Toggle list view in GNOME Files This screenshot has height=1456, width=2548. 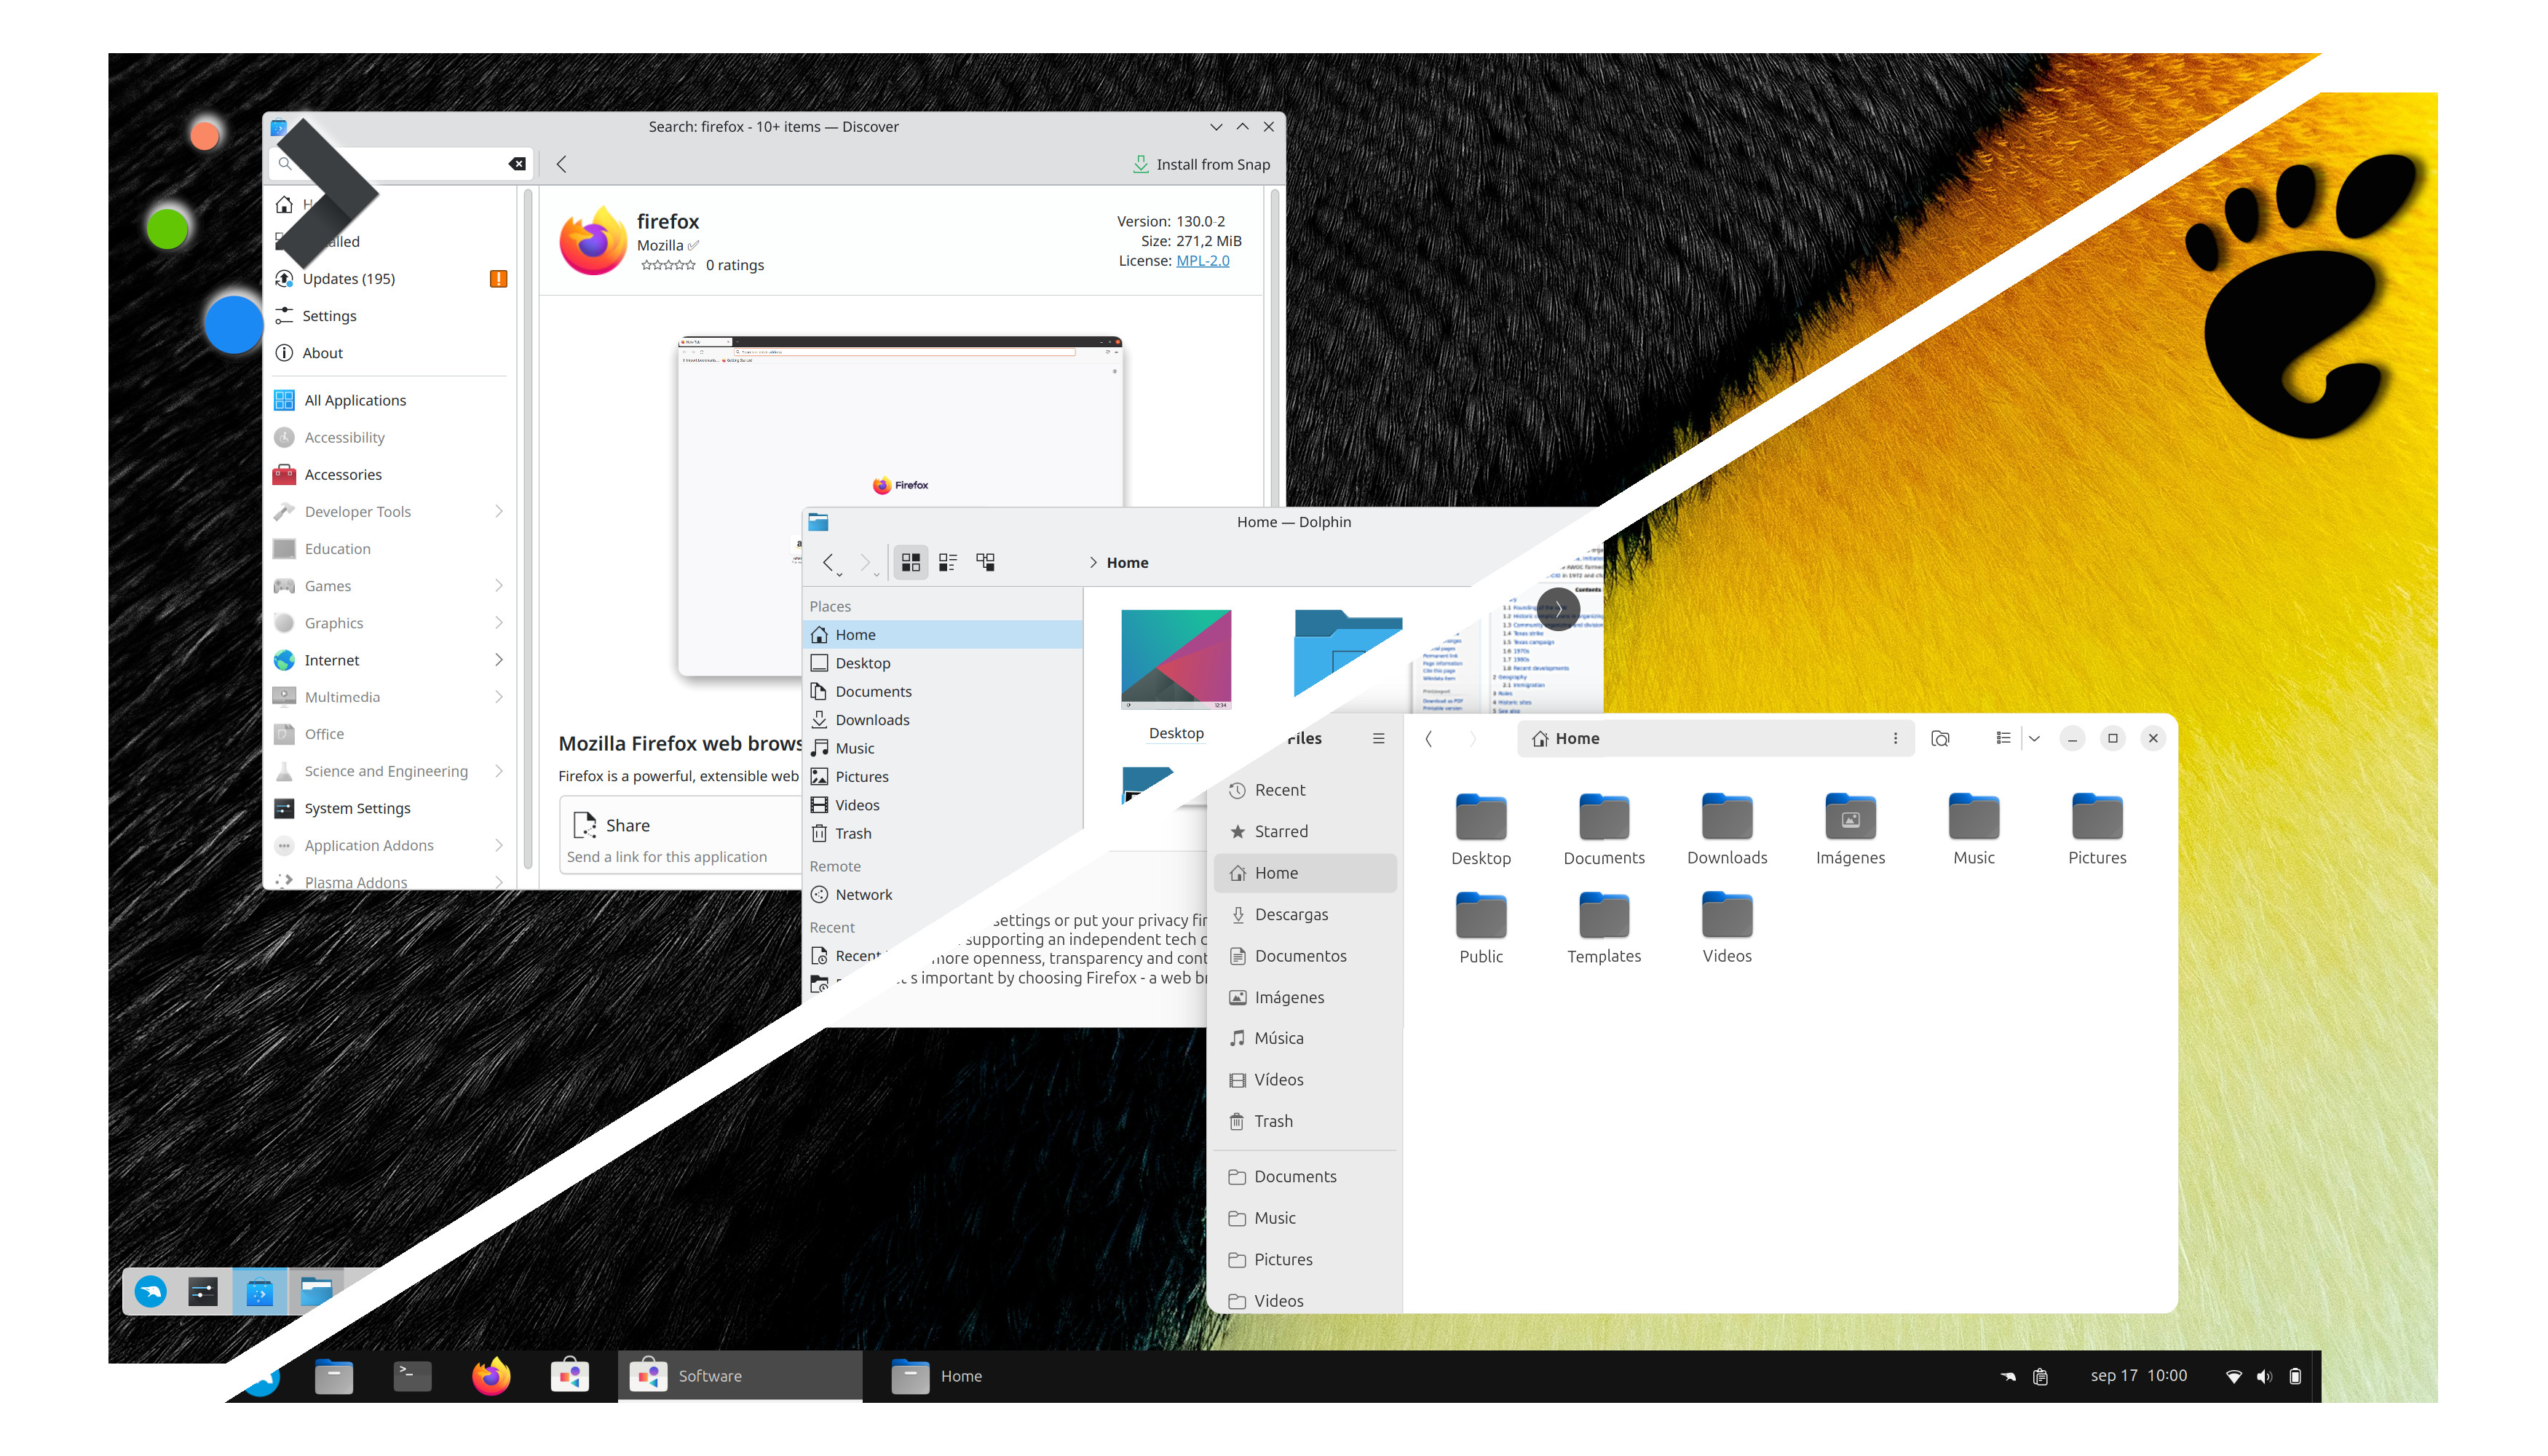tap(2003, 738)
